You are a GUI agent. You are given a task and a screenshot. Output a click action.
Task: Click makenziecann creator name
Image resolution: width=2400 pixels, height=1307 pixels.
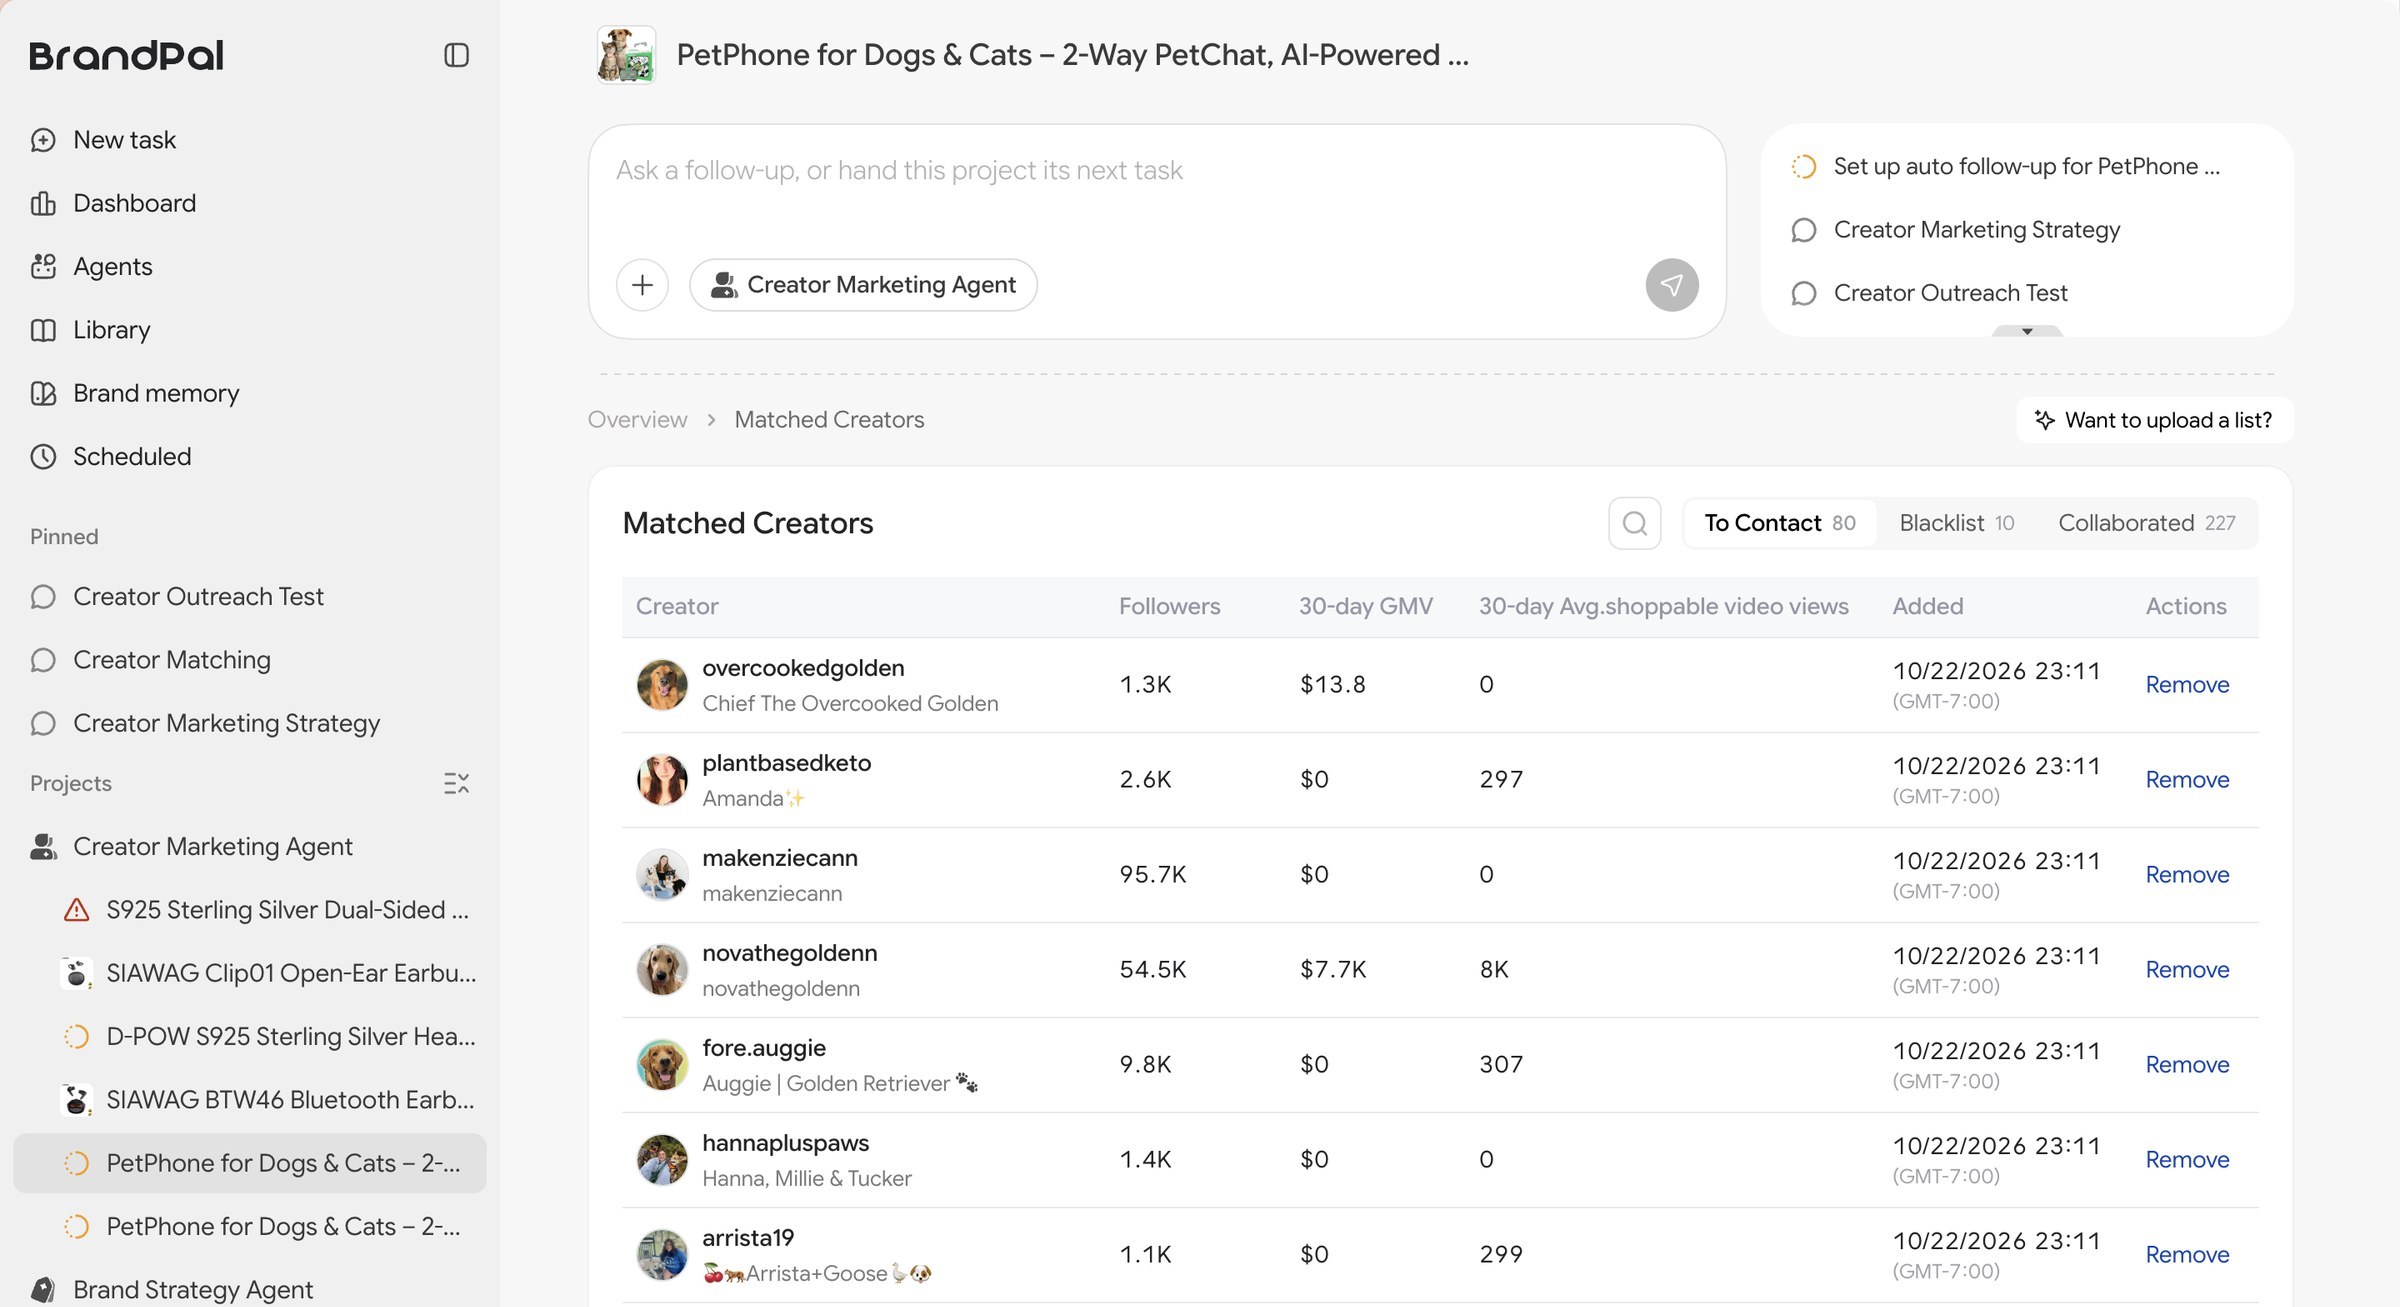tap(780, 858)
